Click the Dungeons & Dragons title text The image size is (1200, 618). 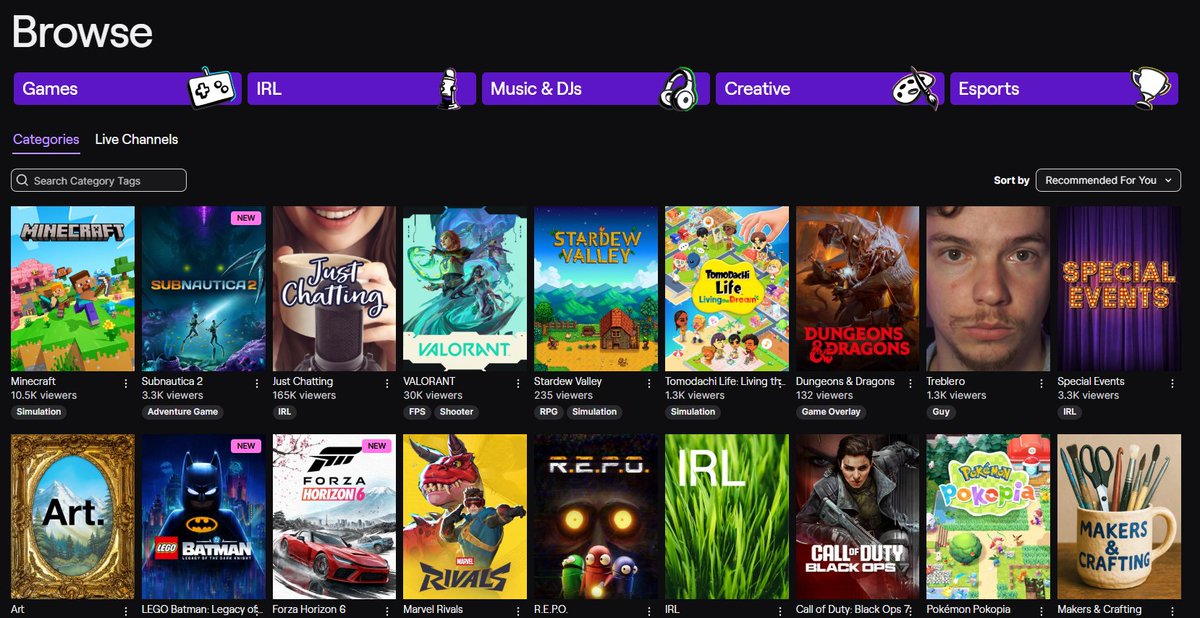845,382
